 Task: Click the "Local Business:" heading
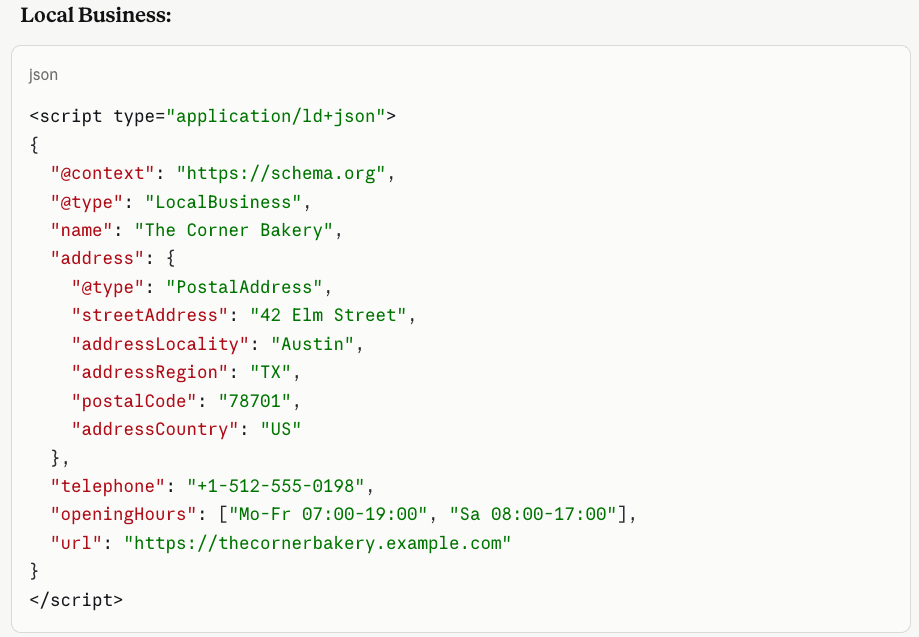[96, 15]
